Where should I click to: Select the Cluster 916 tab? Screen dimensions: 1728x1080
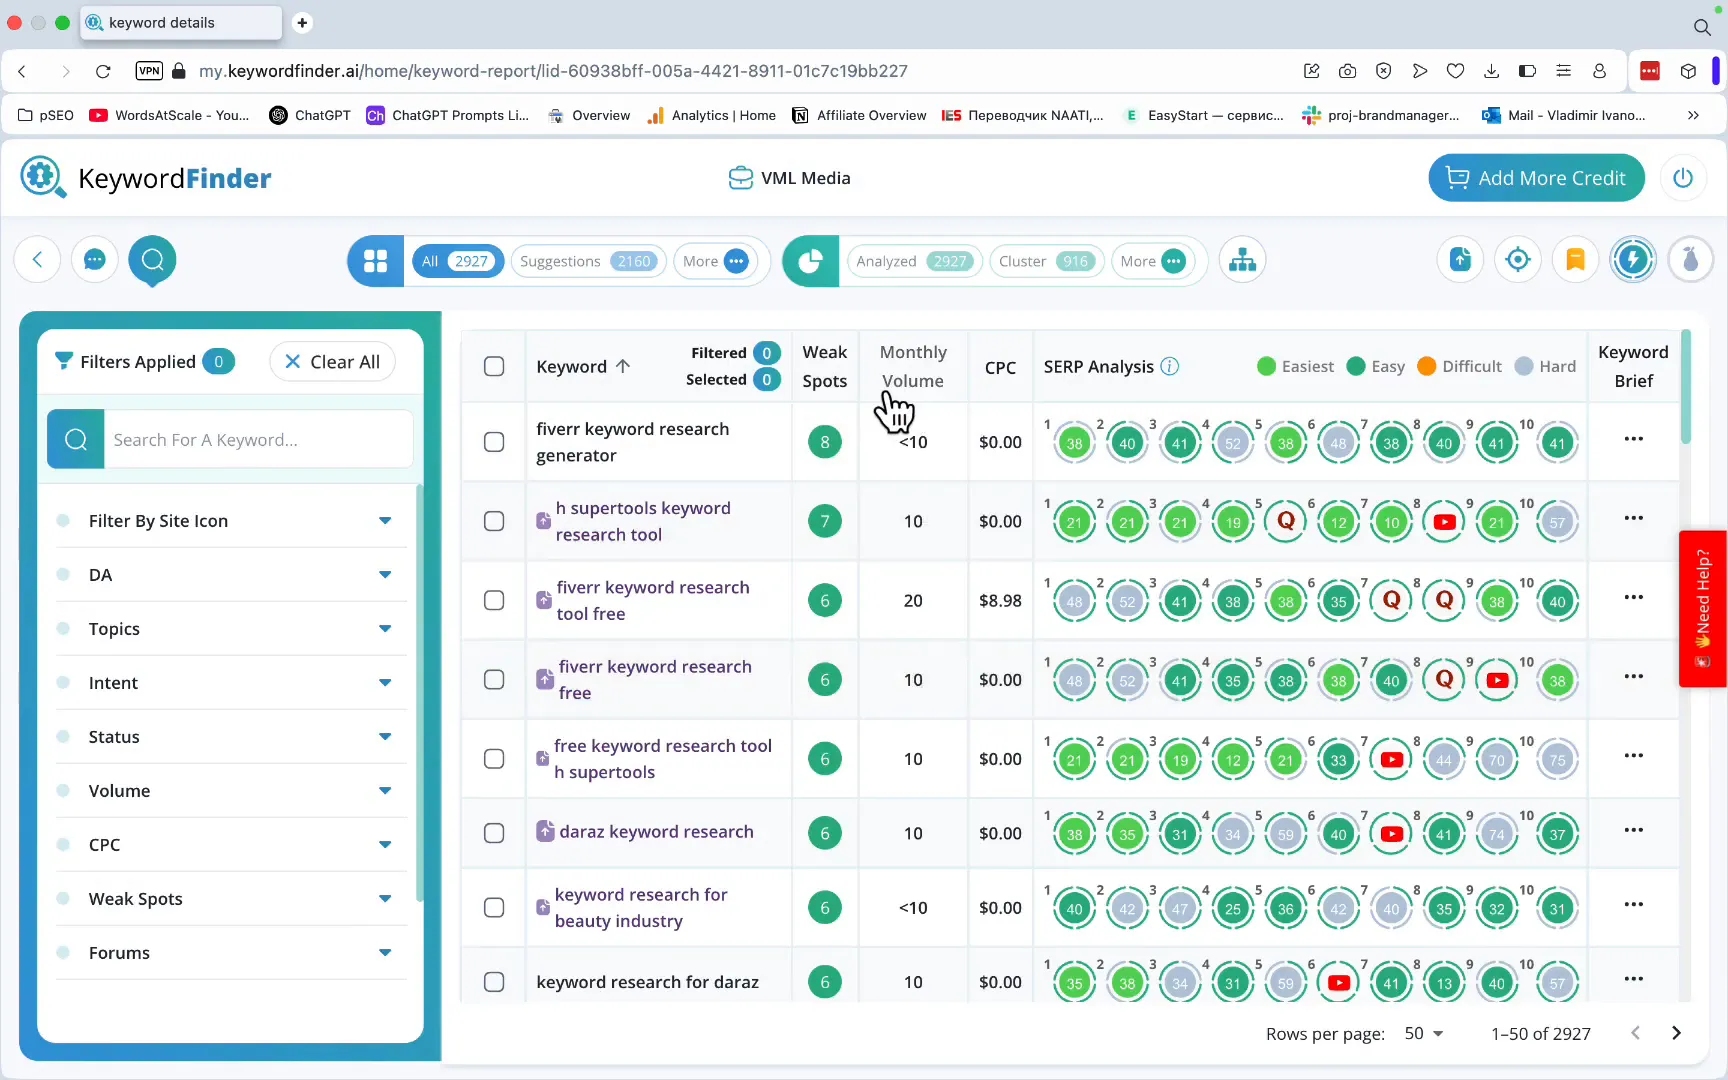[1046, 261]
